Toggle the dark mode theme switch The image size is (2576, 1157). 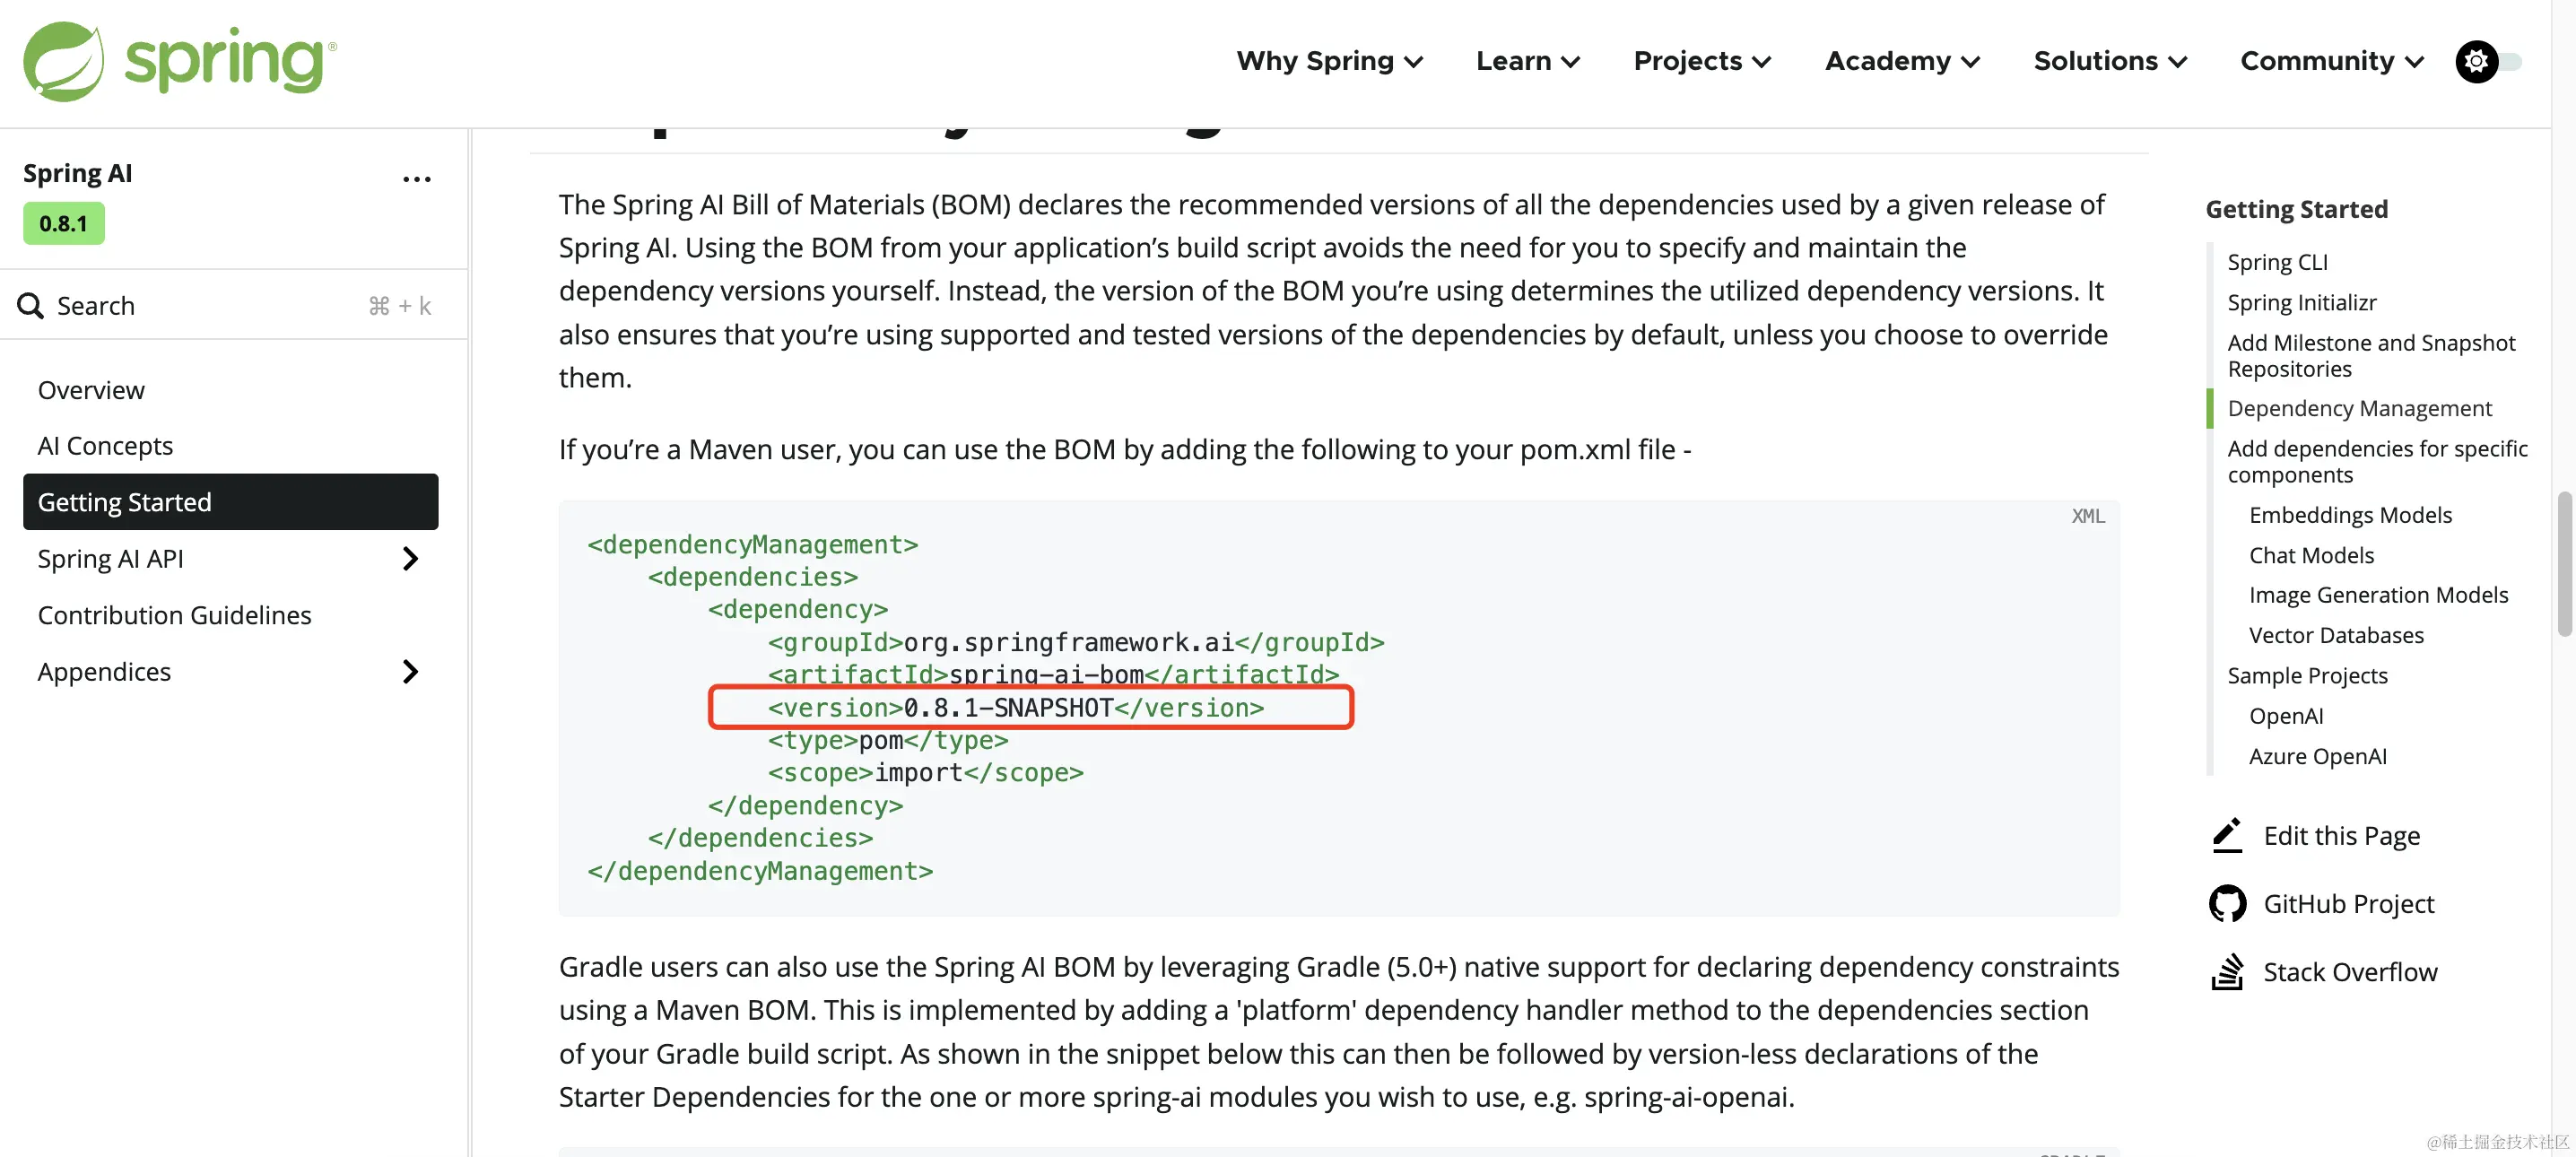click(x=2489, y=61)
